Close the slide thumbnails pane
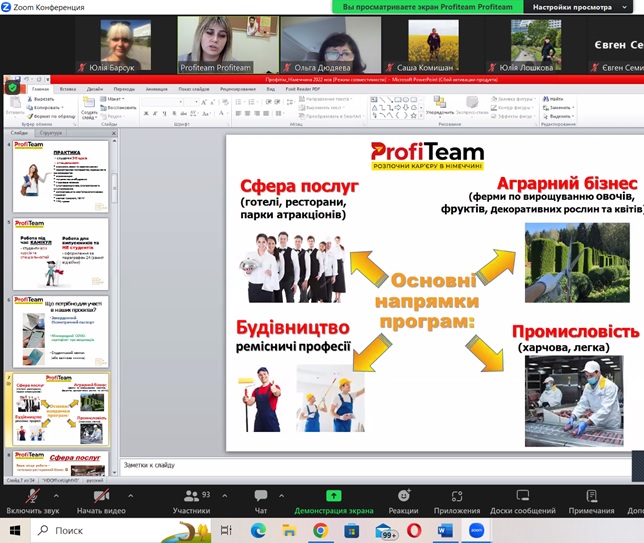 pos(114,133)
